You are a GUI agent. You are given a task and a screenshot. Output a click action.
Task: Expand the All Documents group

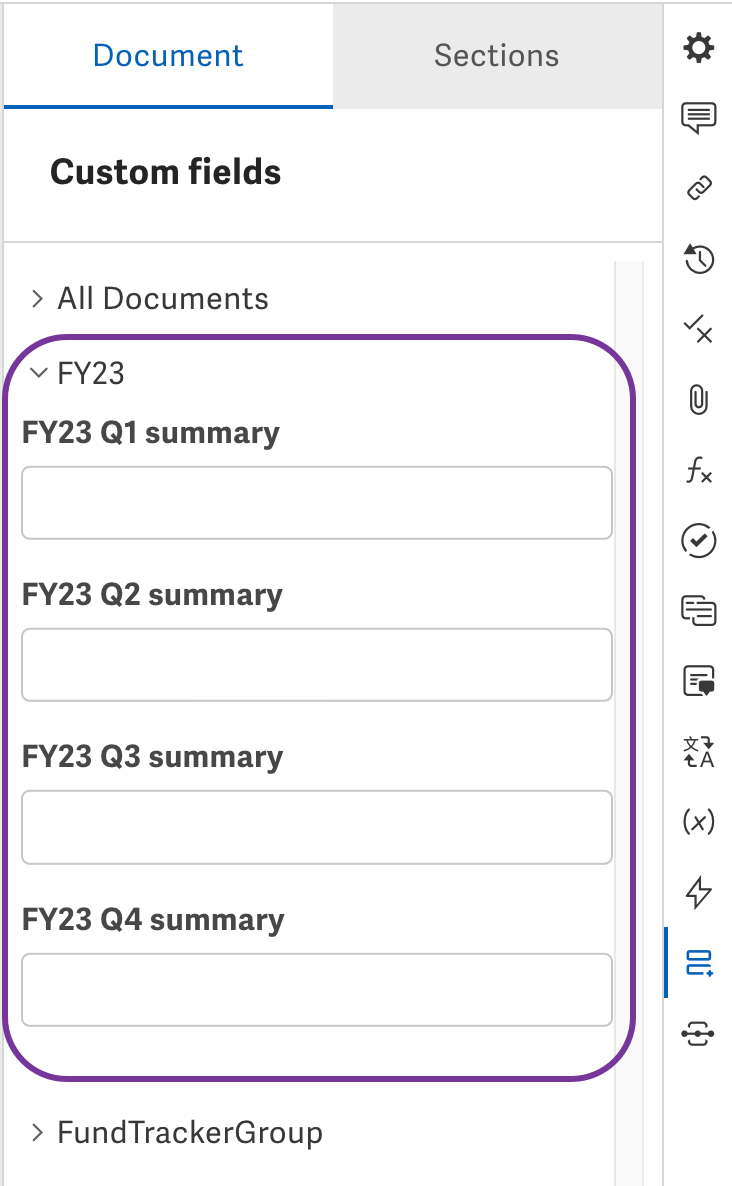tap(147, 298)
